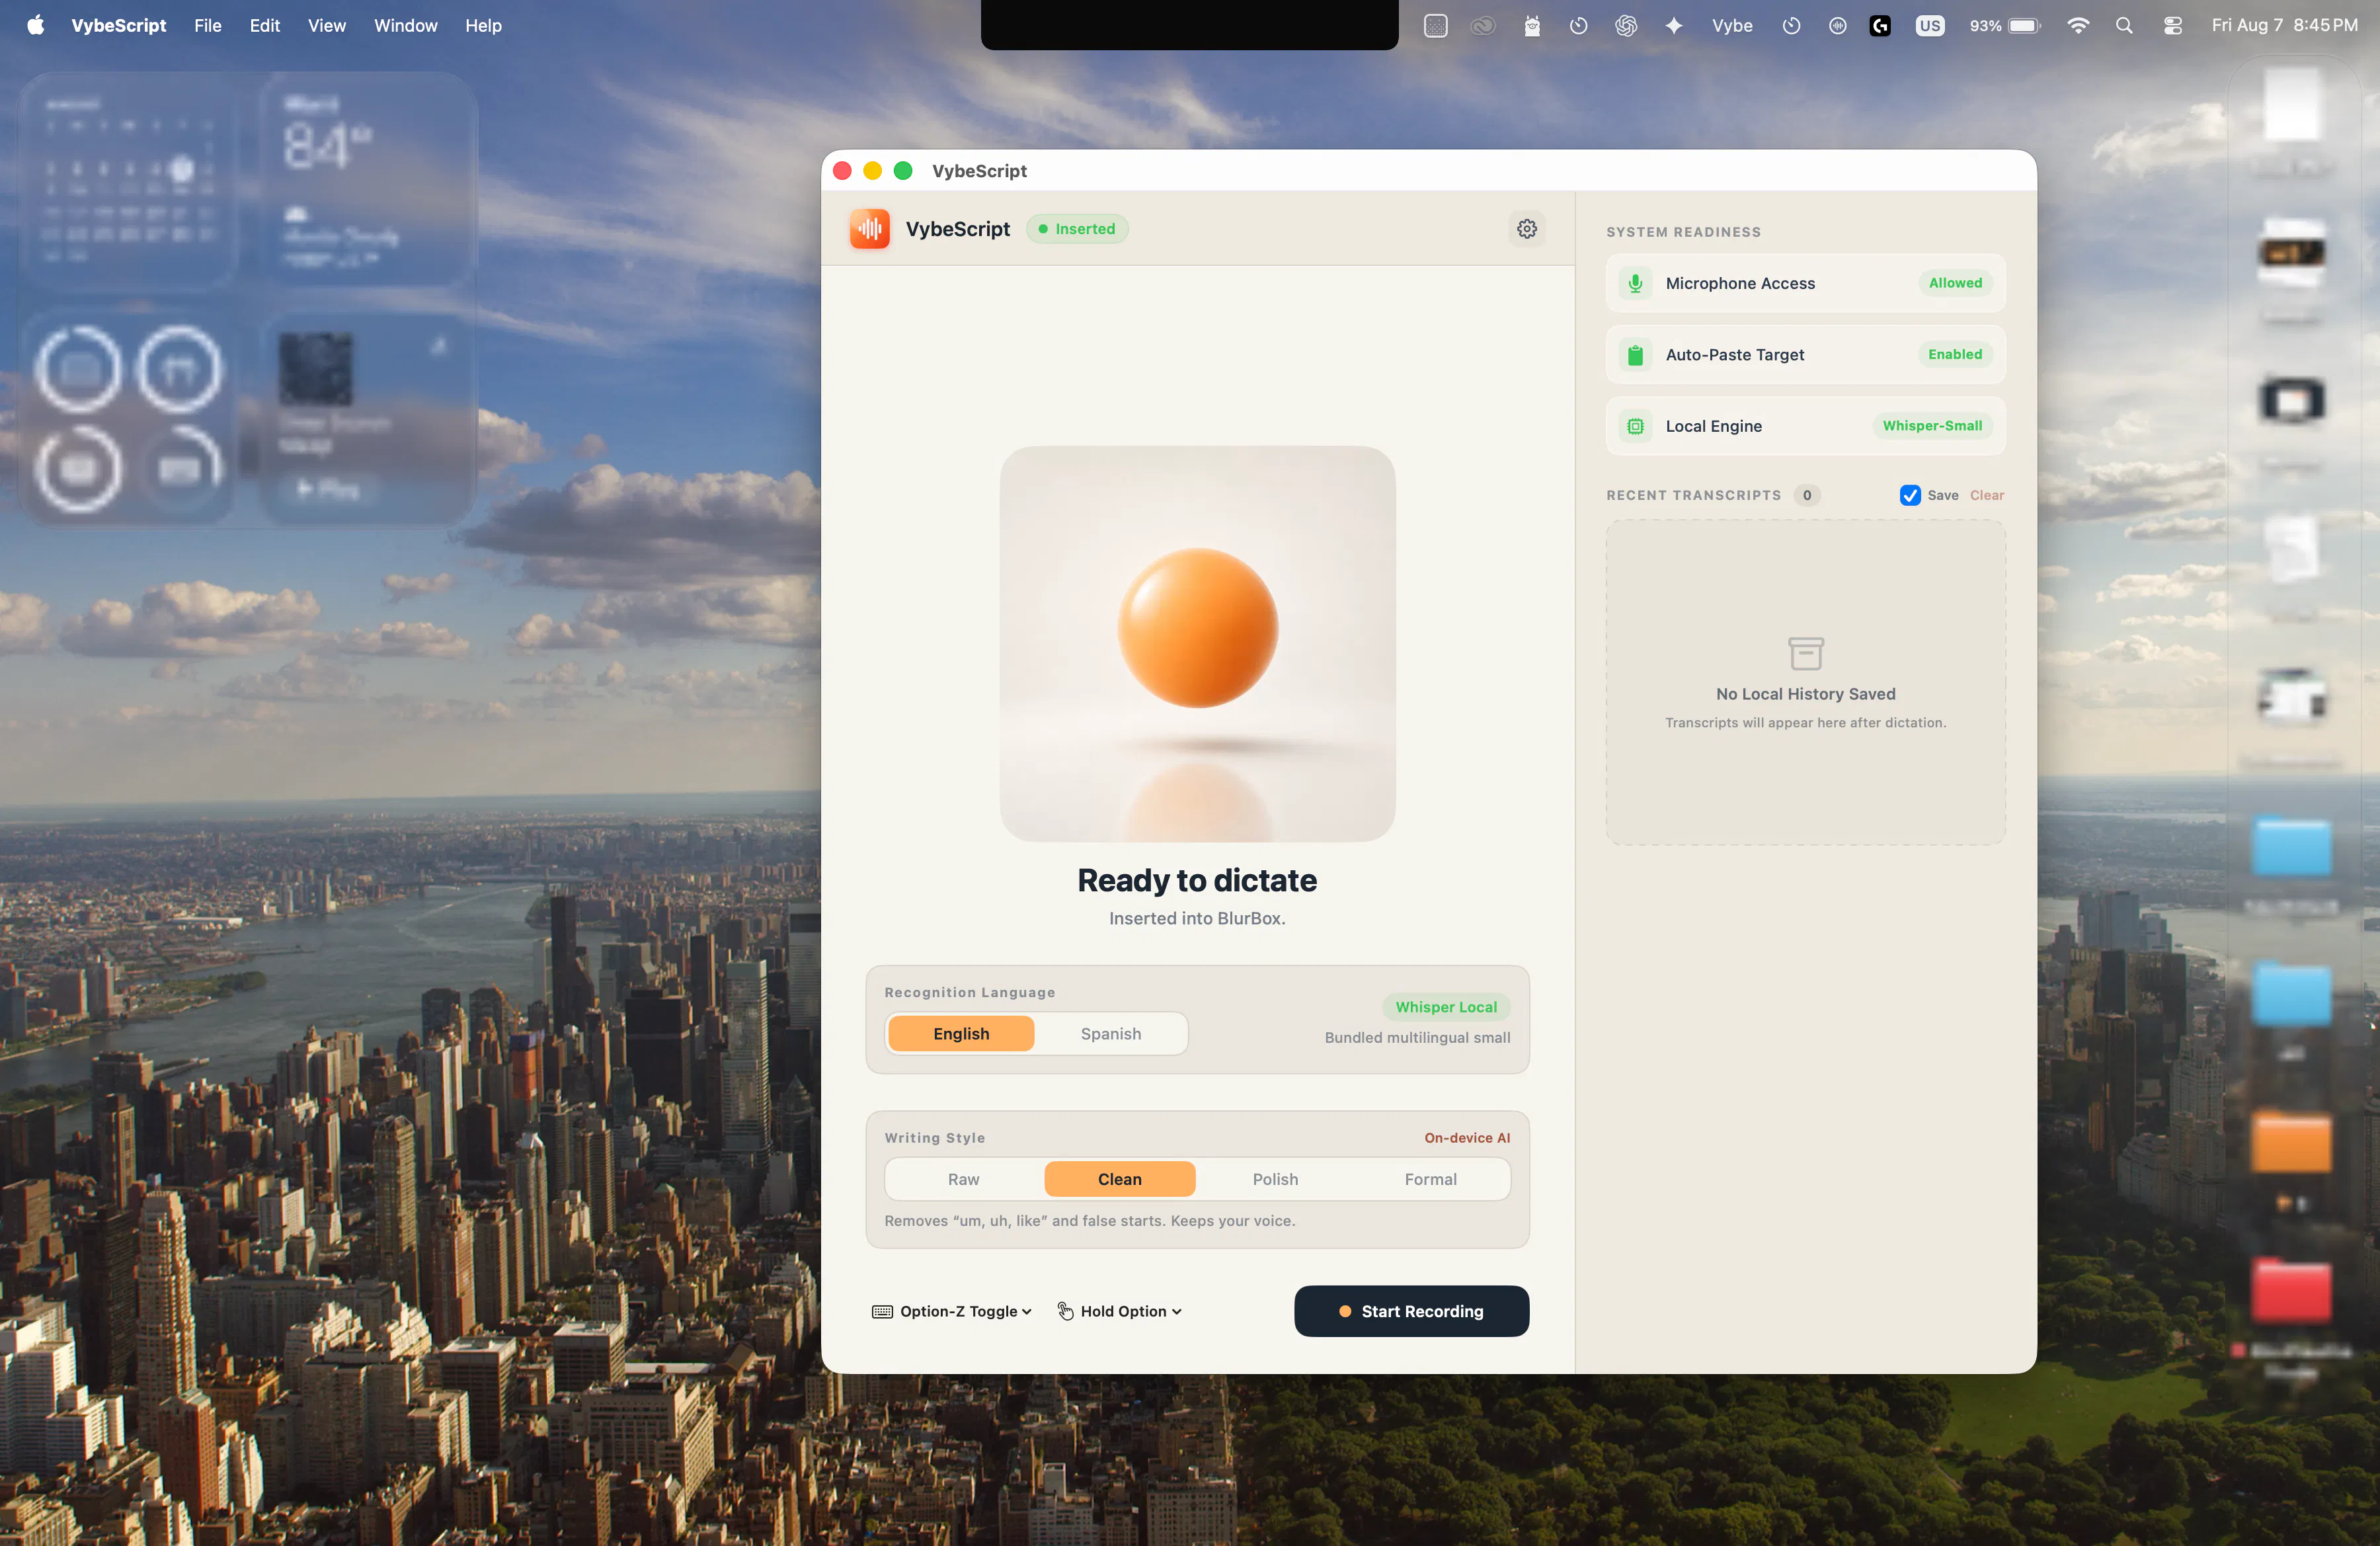Clear the recent transcripts
This screenshot has width=2380, height=1546.
tap(1986, 495)
